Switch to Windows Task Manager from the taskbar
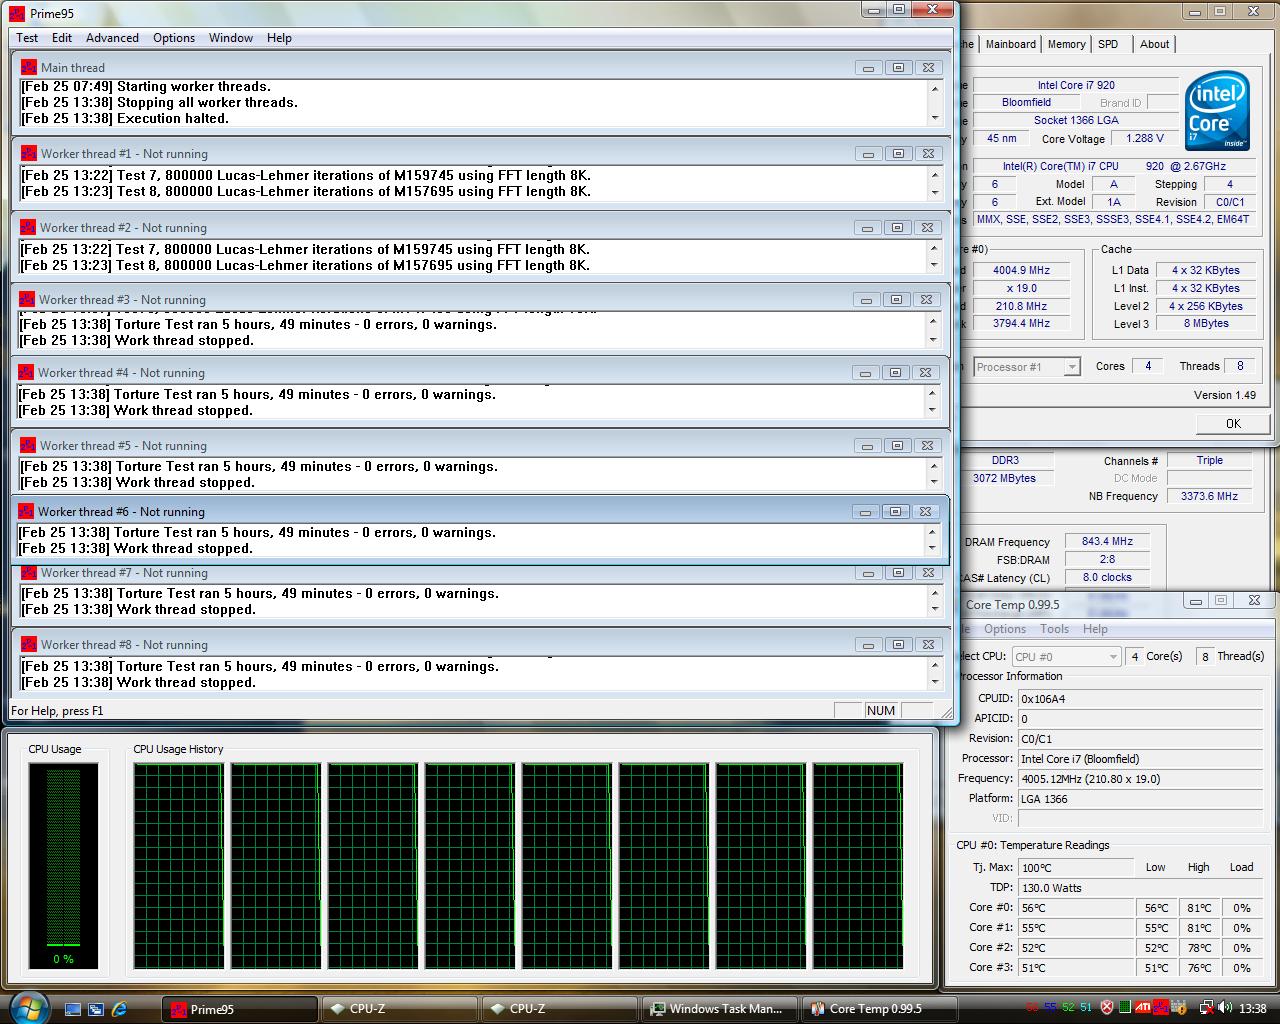Image resolution: width=1280 pixels, height=1024 pixels. pos(721,1009)
